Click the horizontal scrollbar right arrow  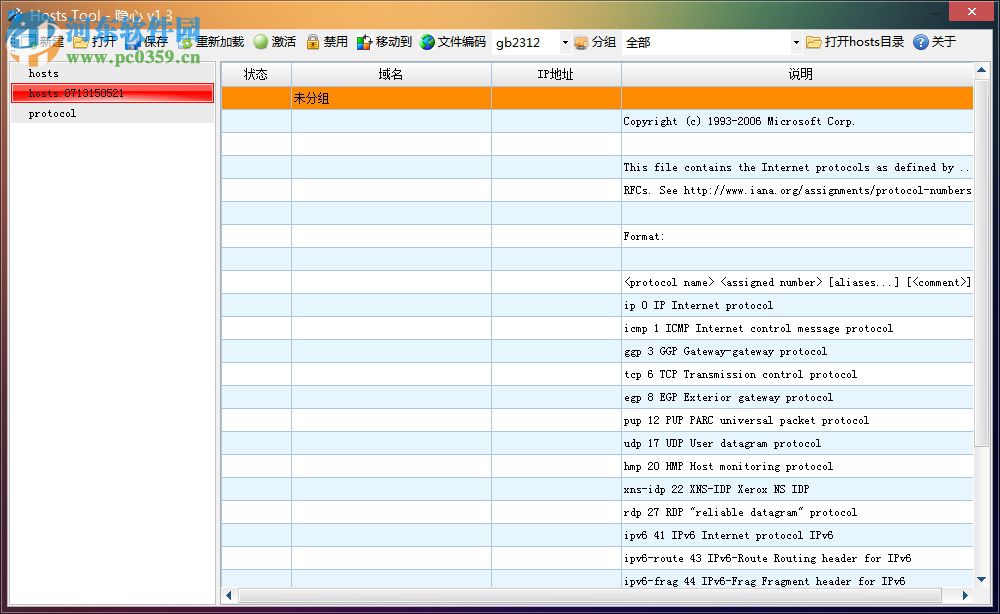coord(965,596)
